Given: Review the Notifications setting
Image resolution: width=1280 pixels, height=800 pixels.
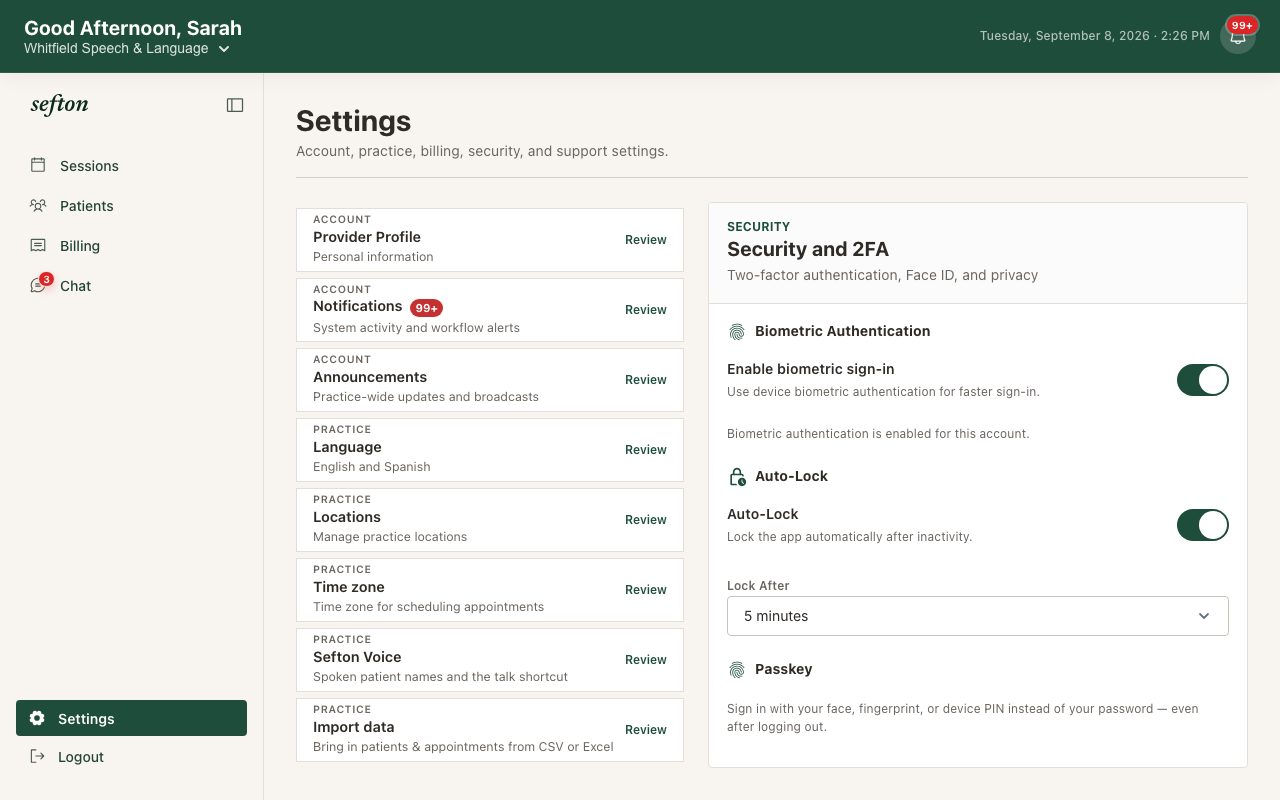Looking at the screenshot, I should 645,310.
